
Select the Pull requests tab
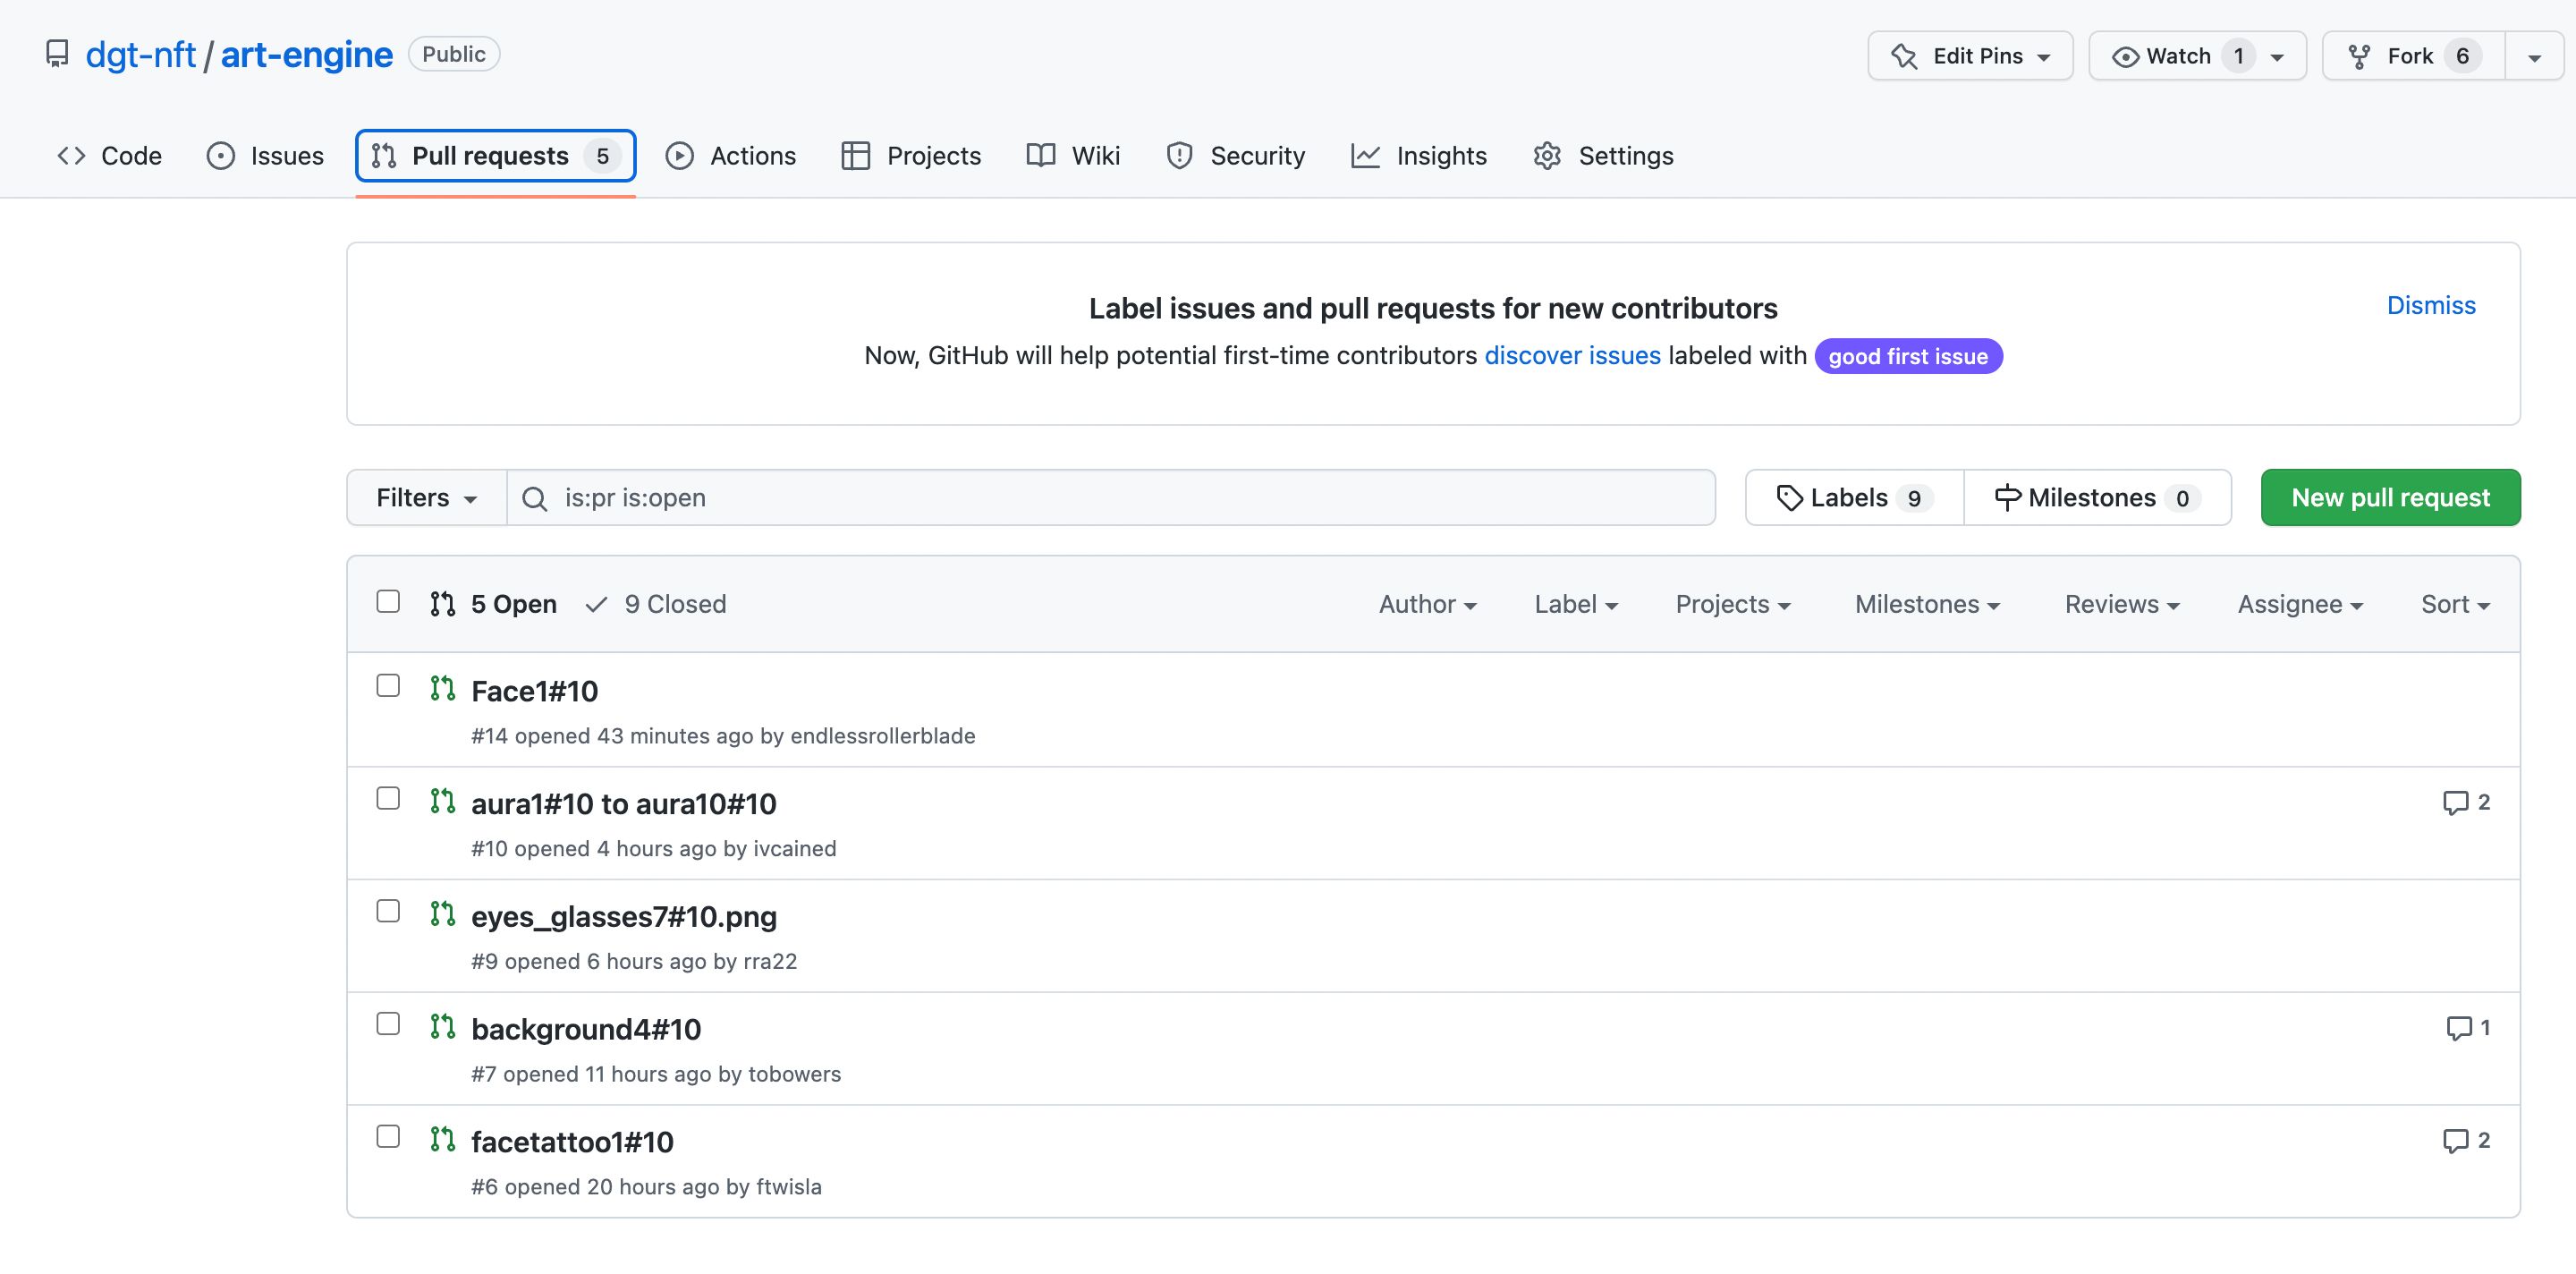click(496, 156)
